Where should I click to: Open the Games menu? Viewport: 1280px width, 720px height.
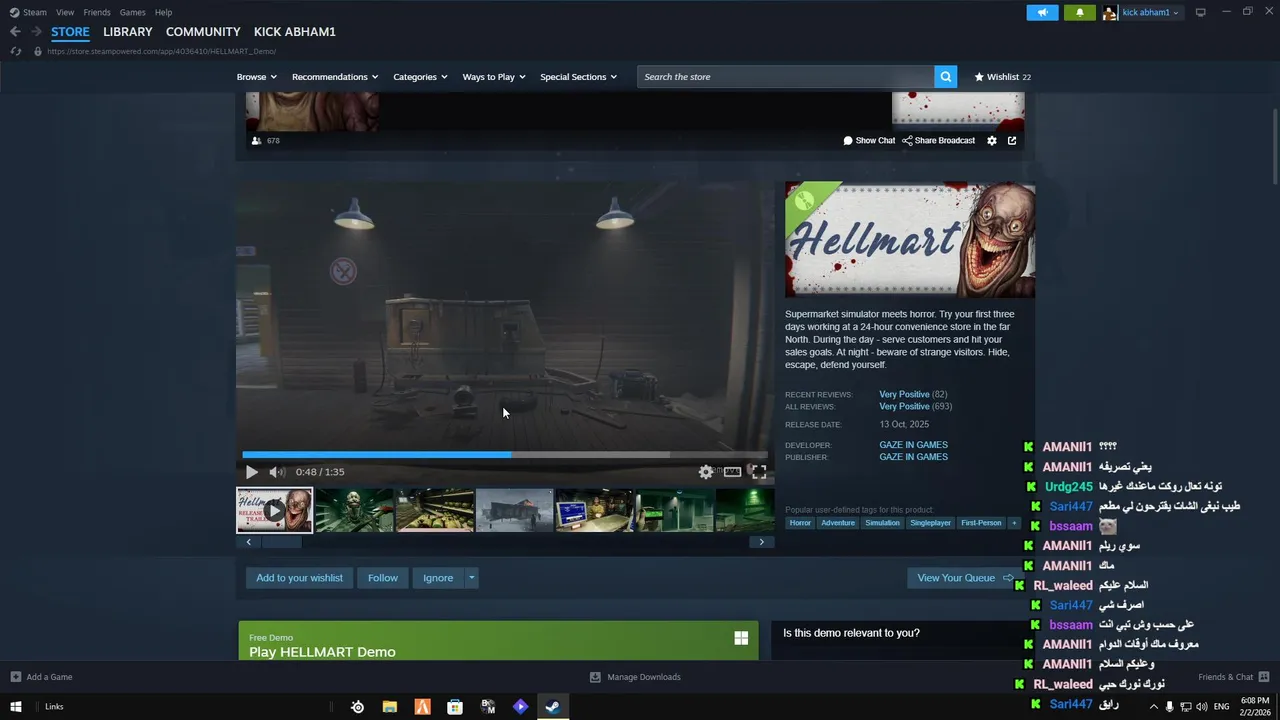(132, 12)
